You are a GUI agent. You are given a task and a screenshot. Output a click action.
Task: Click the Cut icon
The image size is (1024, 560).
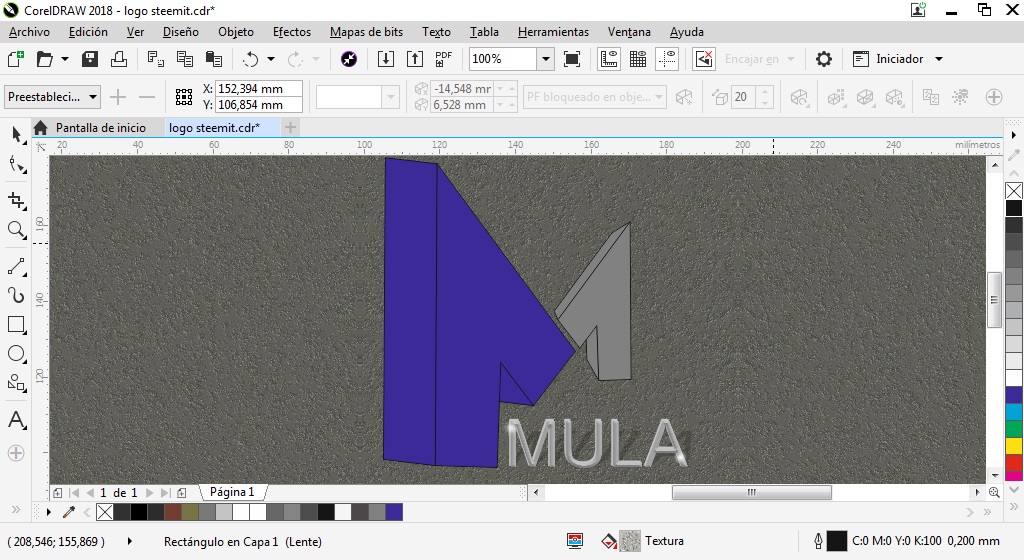(155, 59)
